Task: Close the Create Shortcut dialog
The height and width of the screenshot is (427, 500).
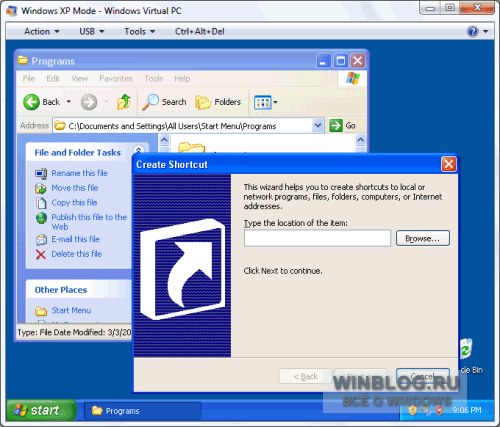Action: (x=449, y=164)
